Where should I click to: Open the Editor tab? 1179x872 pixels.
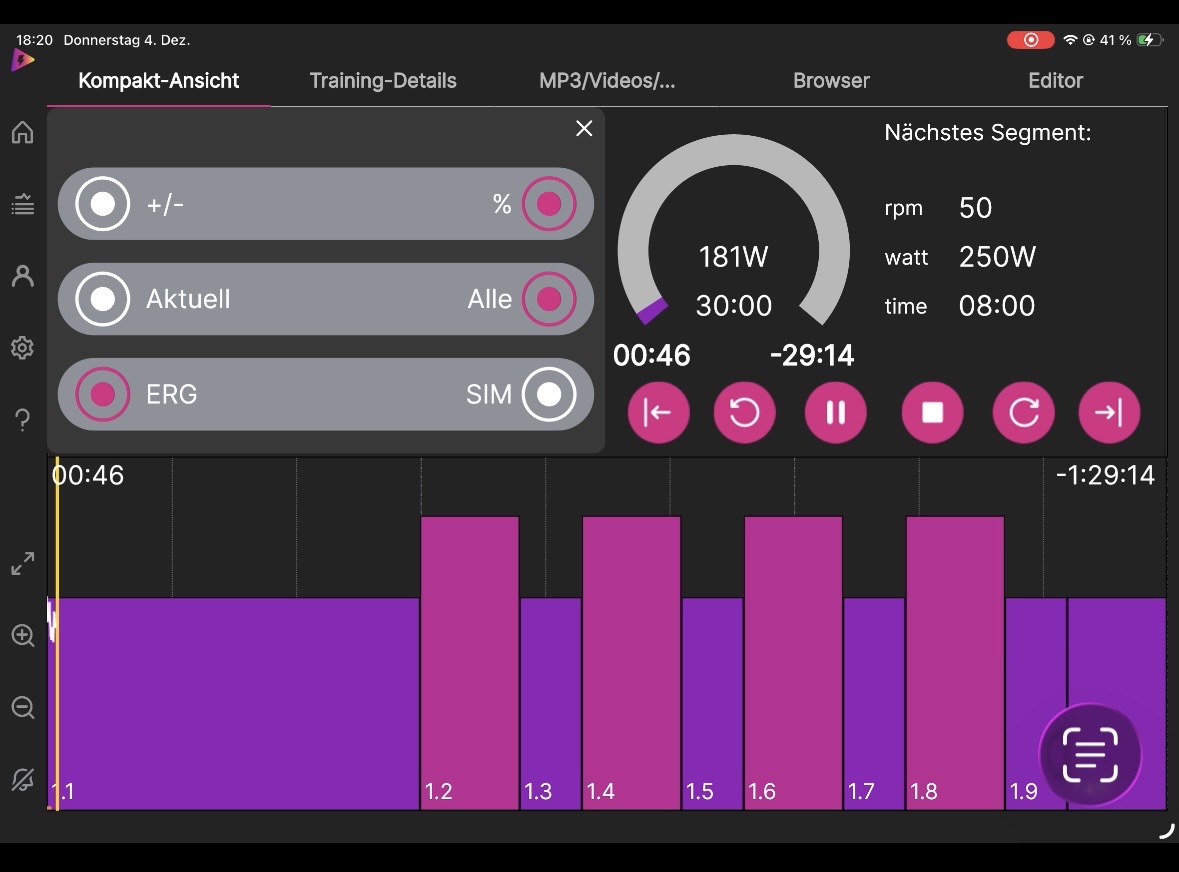click(x=1055, y=81)
